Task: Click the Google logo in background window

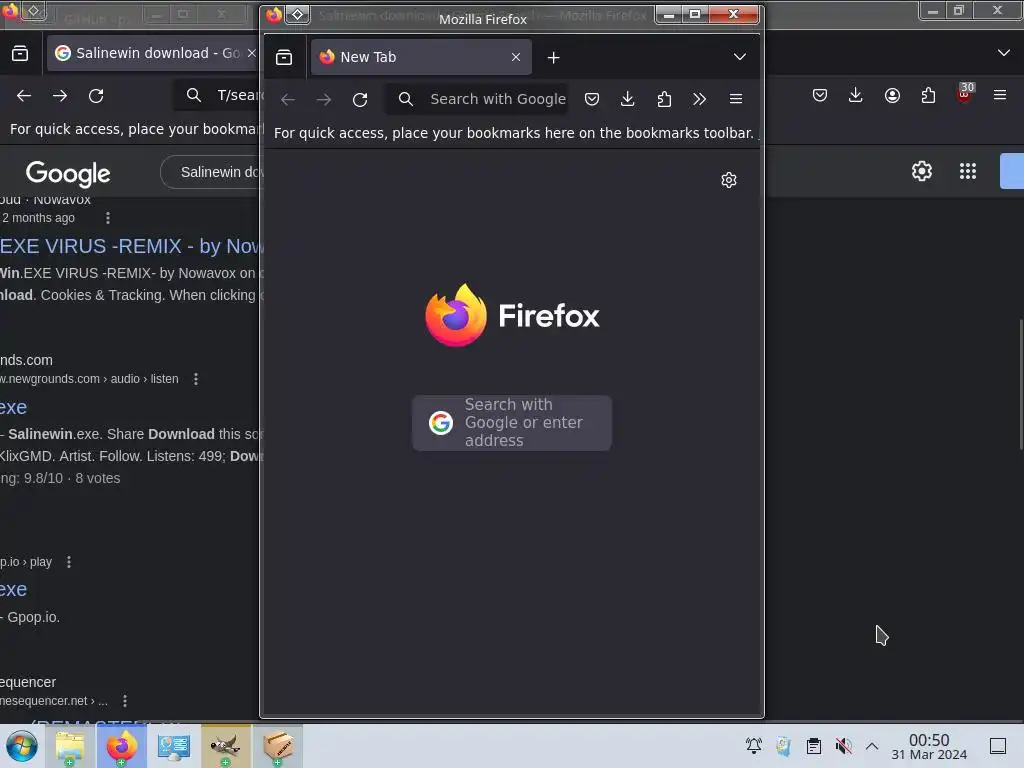Action: tap(68, 174)
